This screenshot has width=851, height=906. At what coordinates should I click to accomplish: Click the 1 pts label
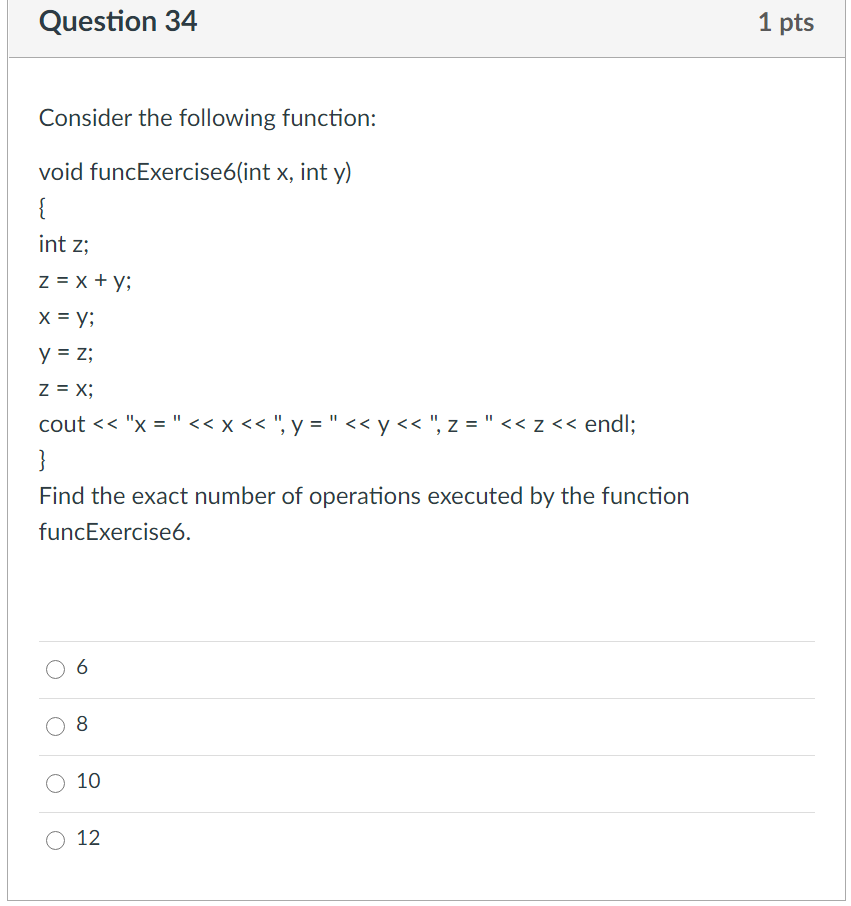click(x=787, y=22)
